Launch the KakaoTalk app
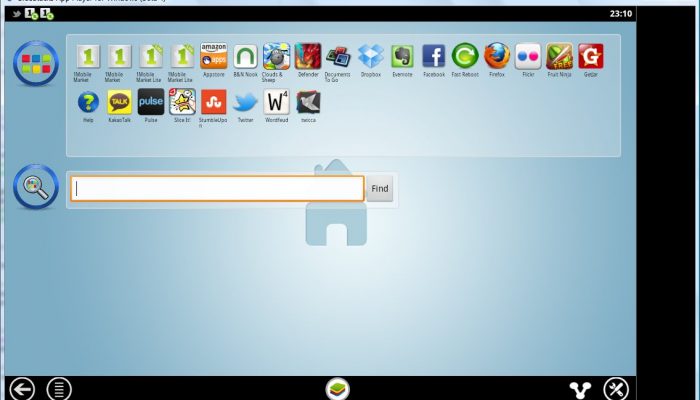Screen dimensions: 700x400 tap(120, 102)
